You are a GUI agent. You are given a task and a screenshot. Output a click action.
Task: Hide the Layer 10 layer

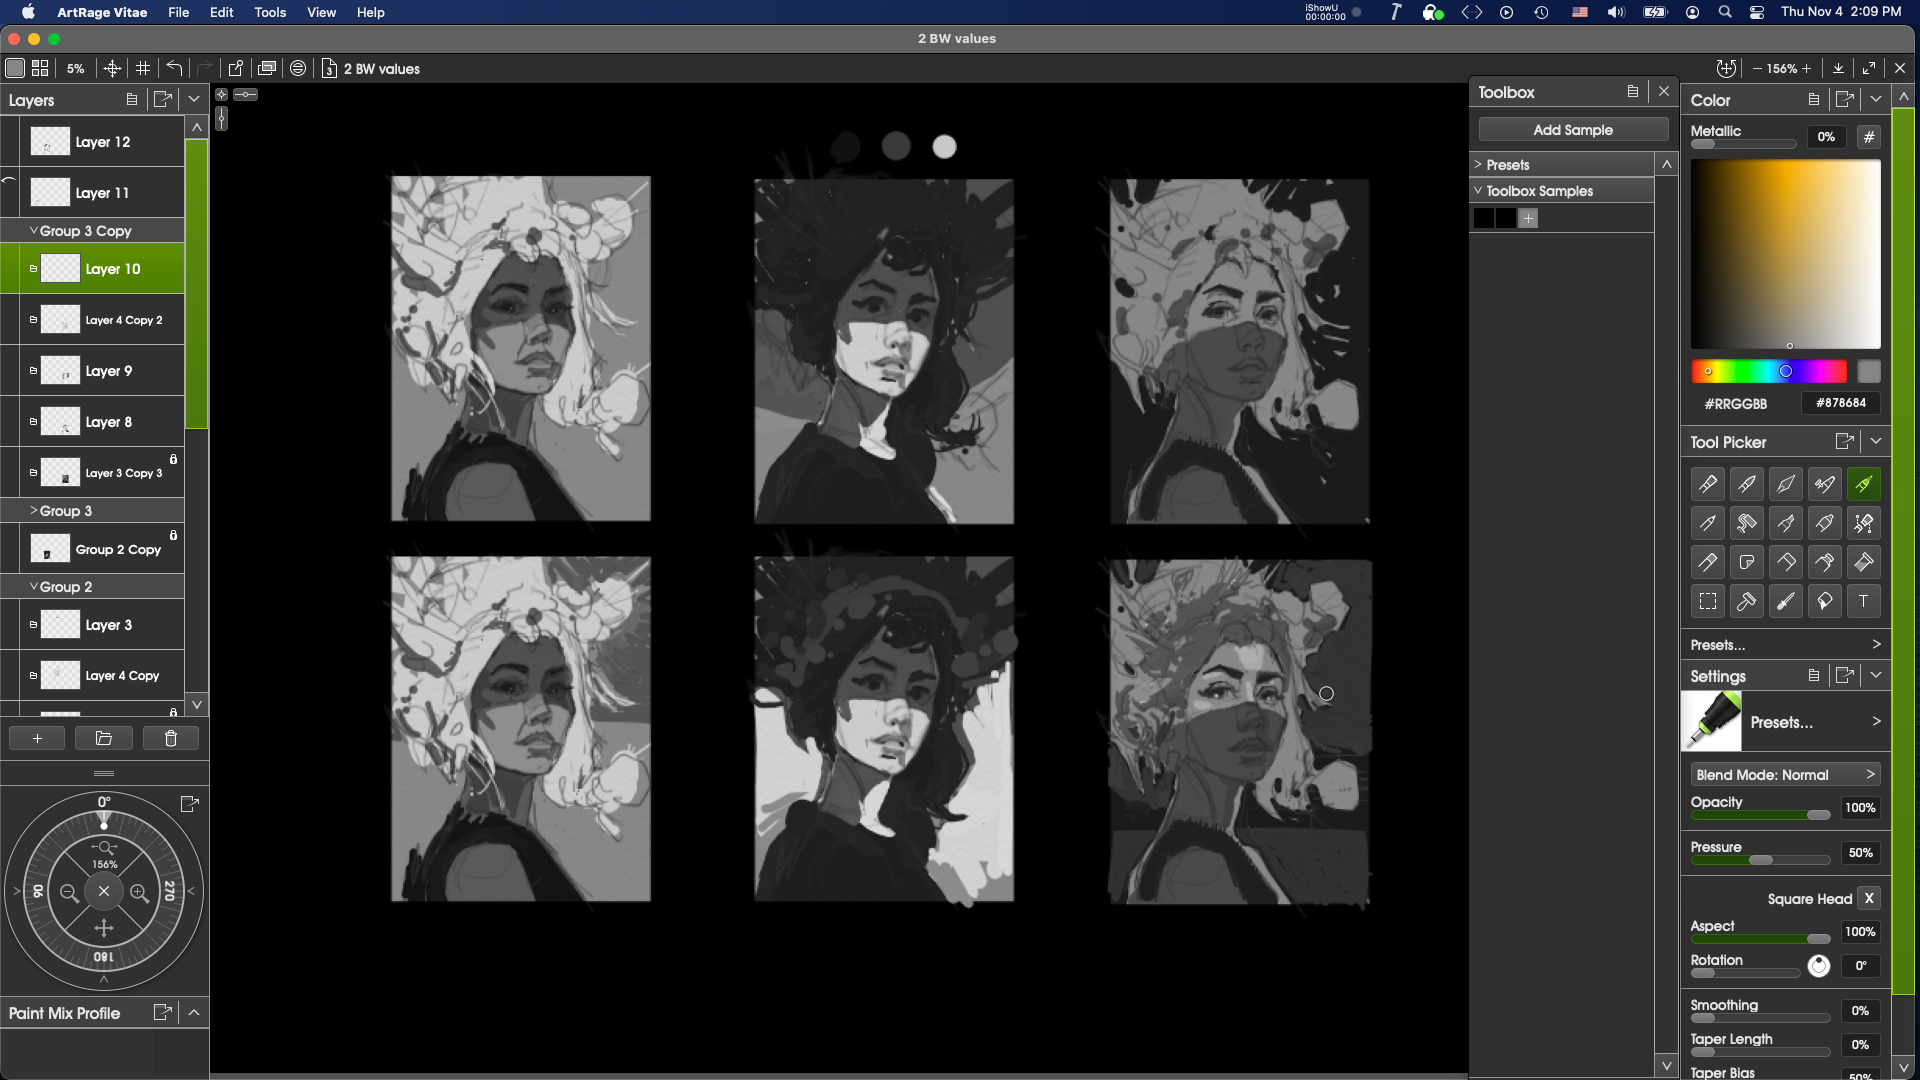pos(33,268)
